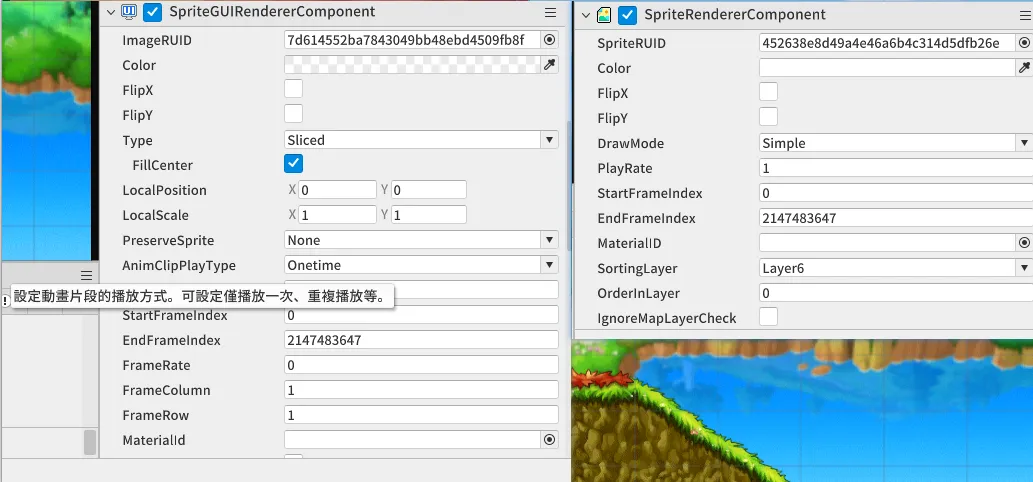The height and width of the screenshot is (482, 1033).
Task: Edit EndFrameIndex in SpriteGUIRendererComponent
Action: 422,340
